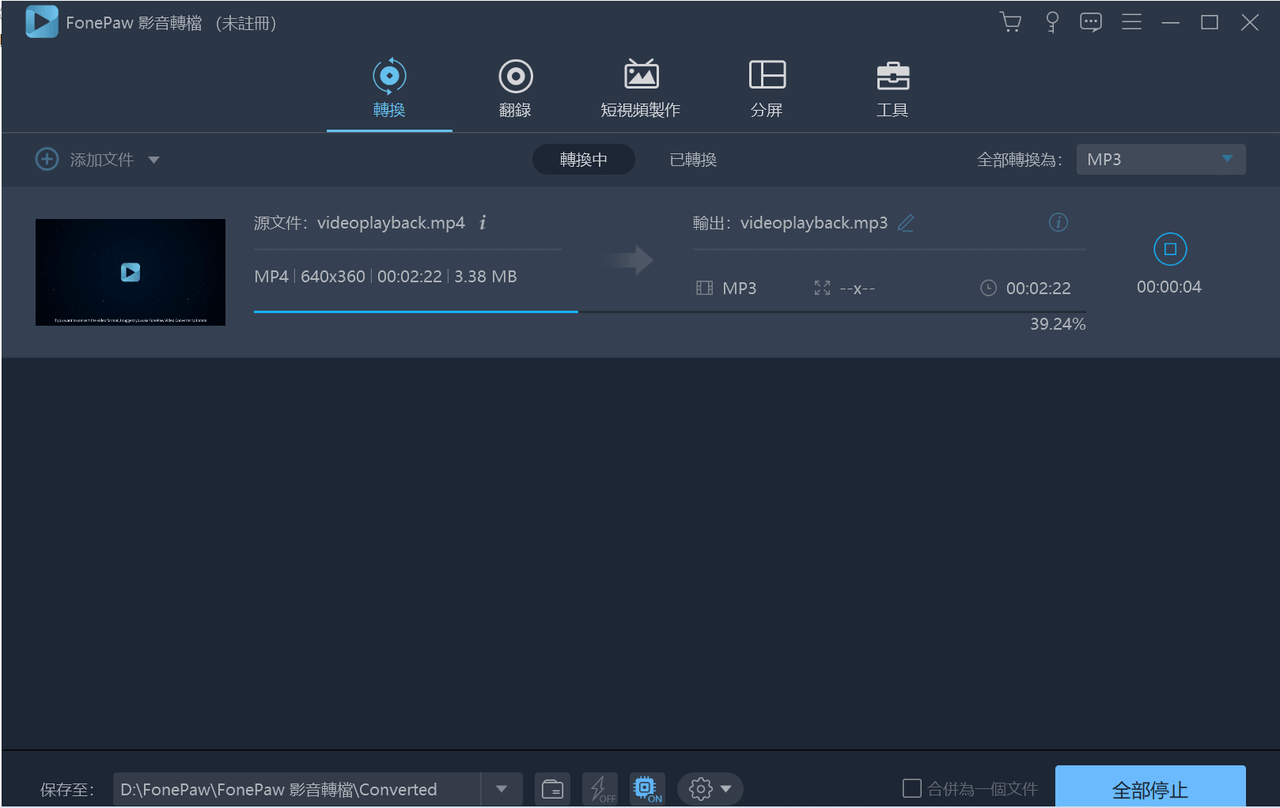Toggle the GPU hardware acceleration ON icon
This screenshot has height=808, width=1280.
tap(648, 789)
